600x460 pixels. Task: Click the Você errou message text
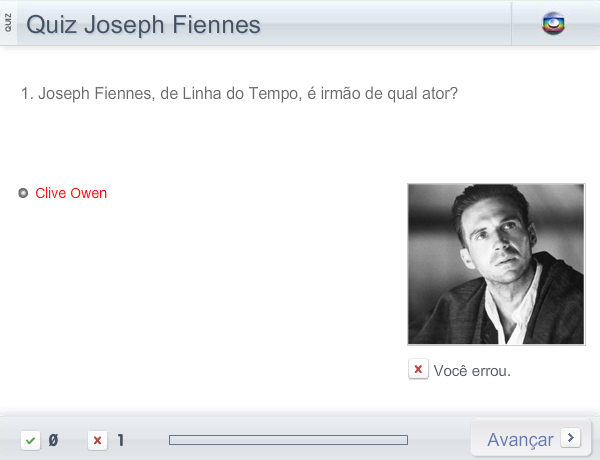(472, 371)
